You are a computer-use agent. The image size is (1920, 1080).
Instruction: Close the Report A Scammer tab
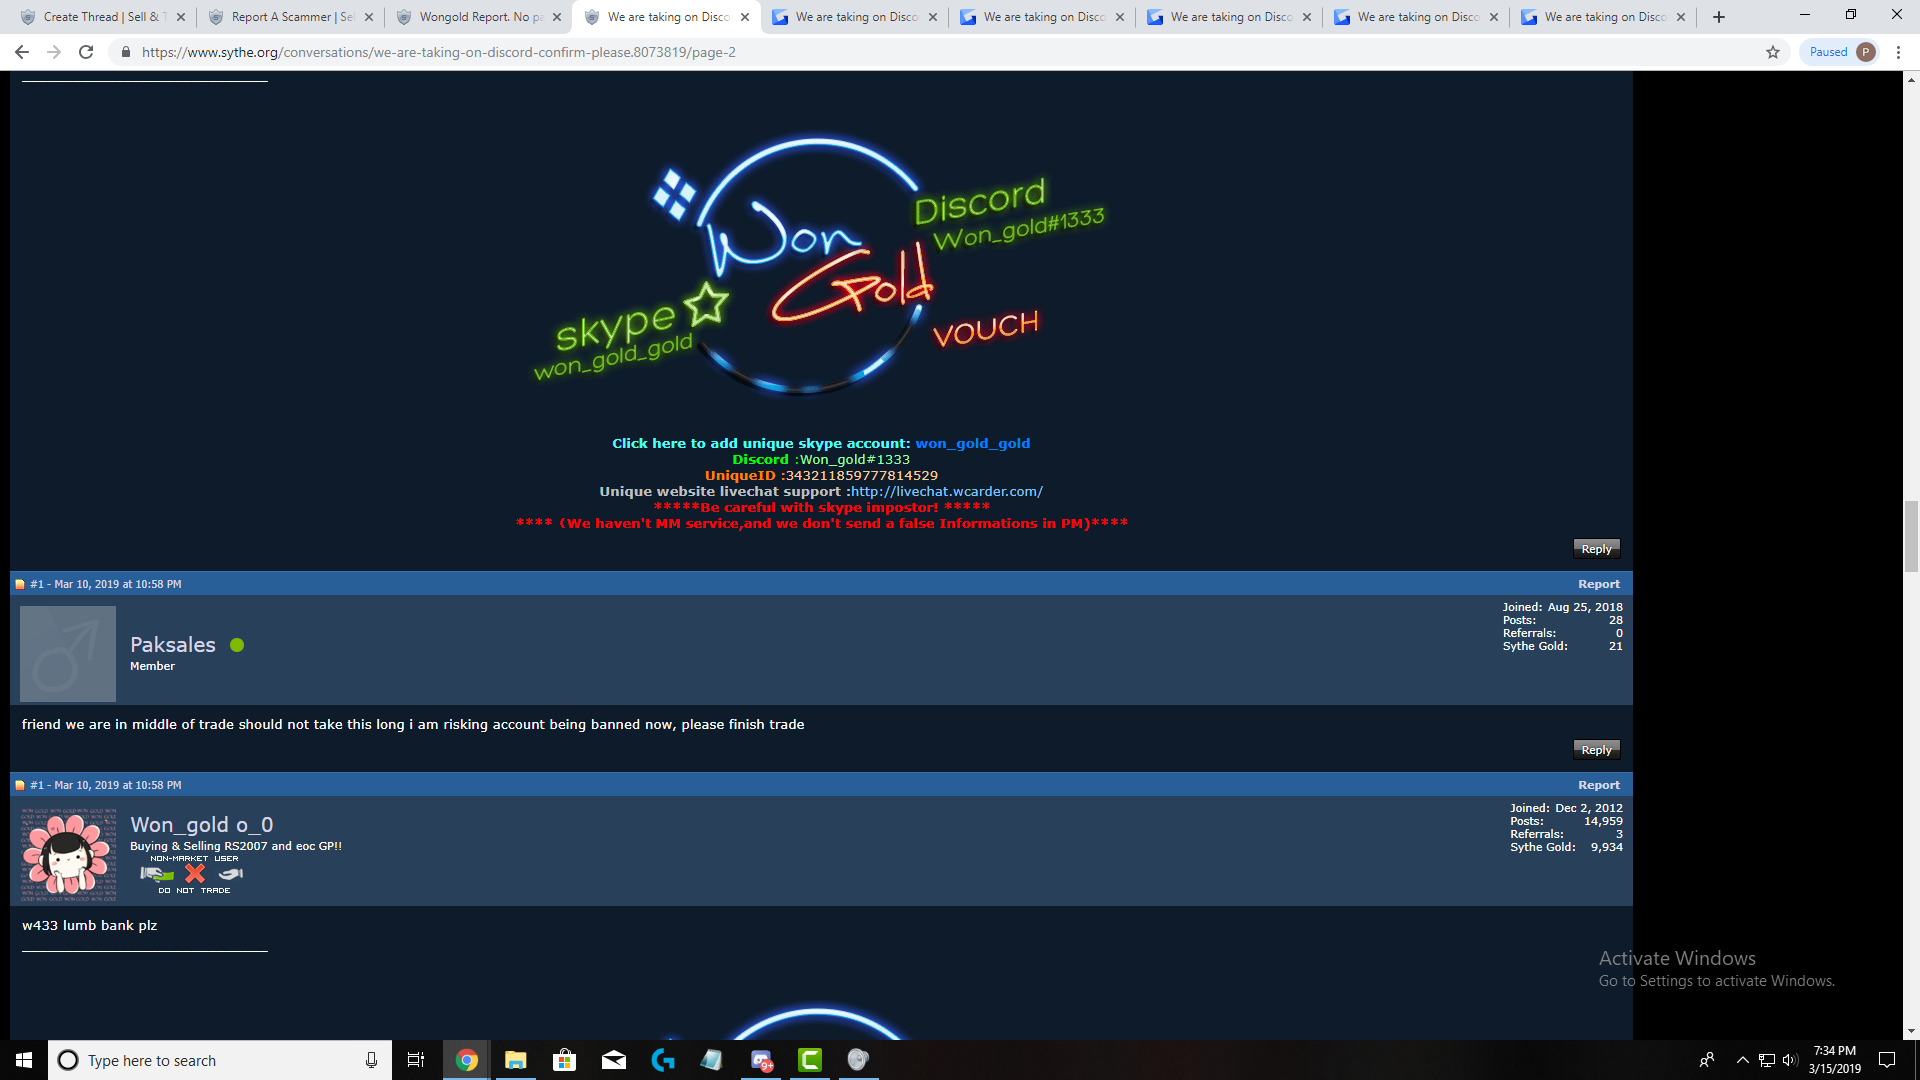369,17
